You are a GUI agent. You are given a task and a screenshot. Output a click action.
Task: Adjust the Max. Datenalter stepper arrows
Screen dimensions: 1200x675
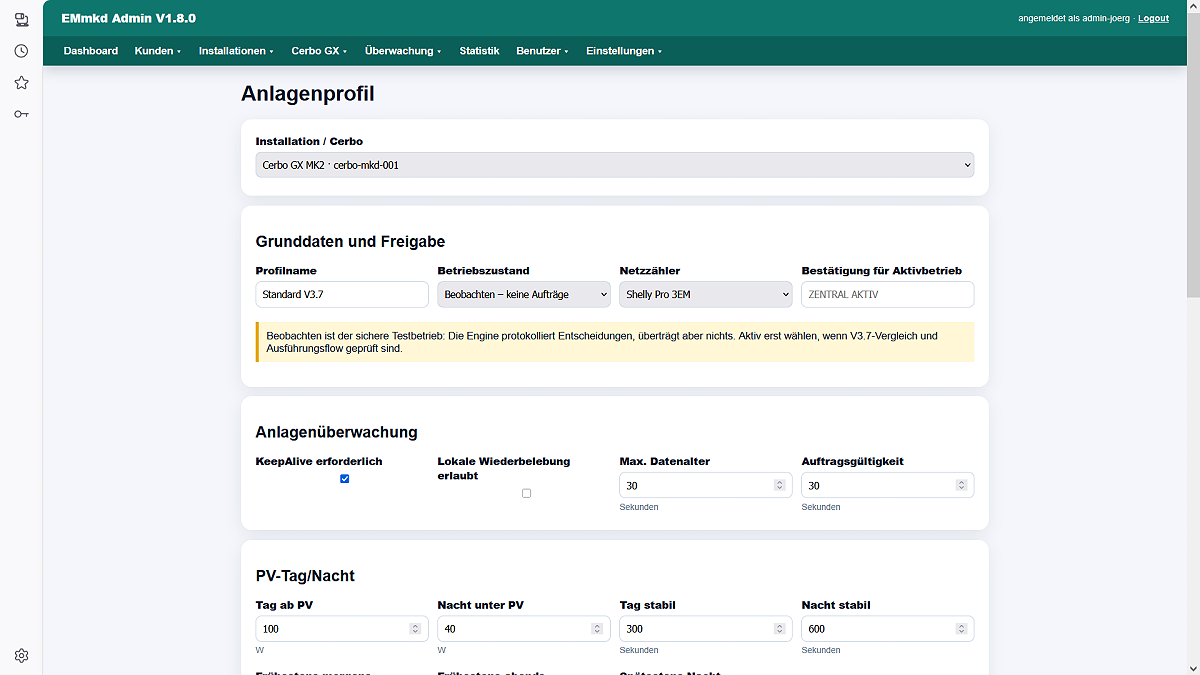pos(779,485)
